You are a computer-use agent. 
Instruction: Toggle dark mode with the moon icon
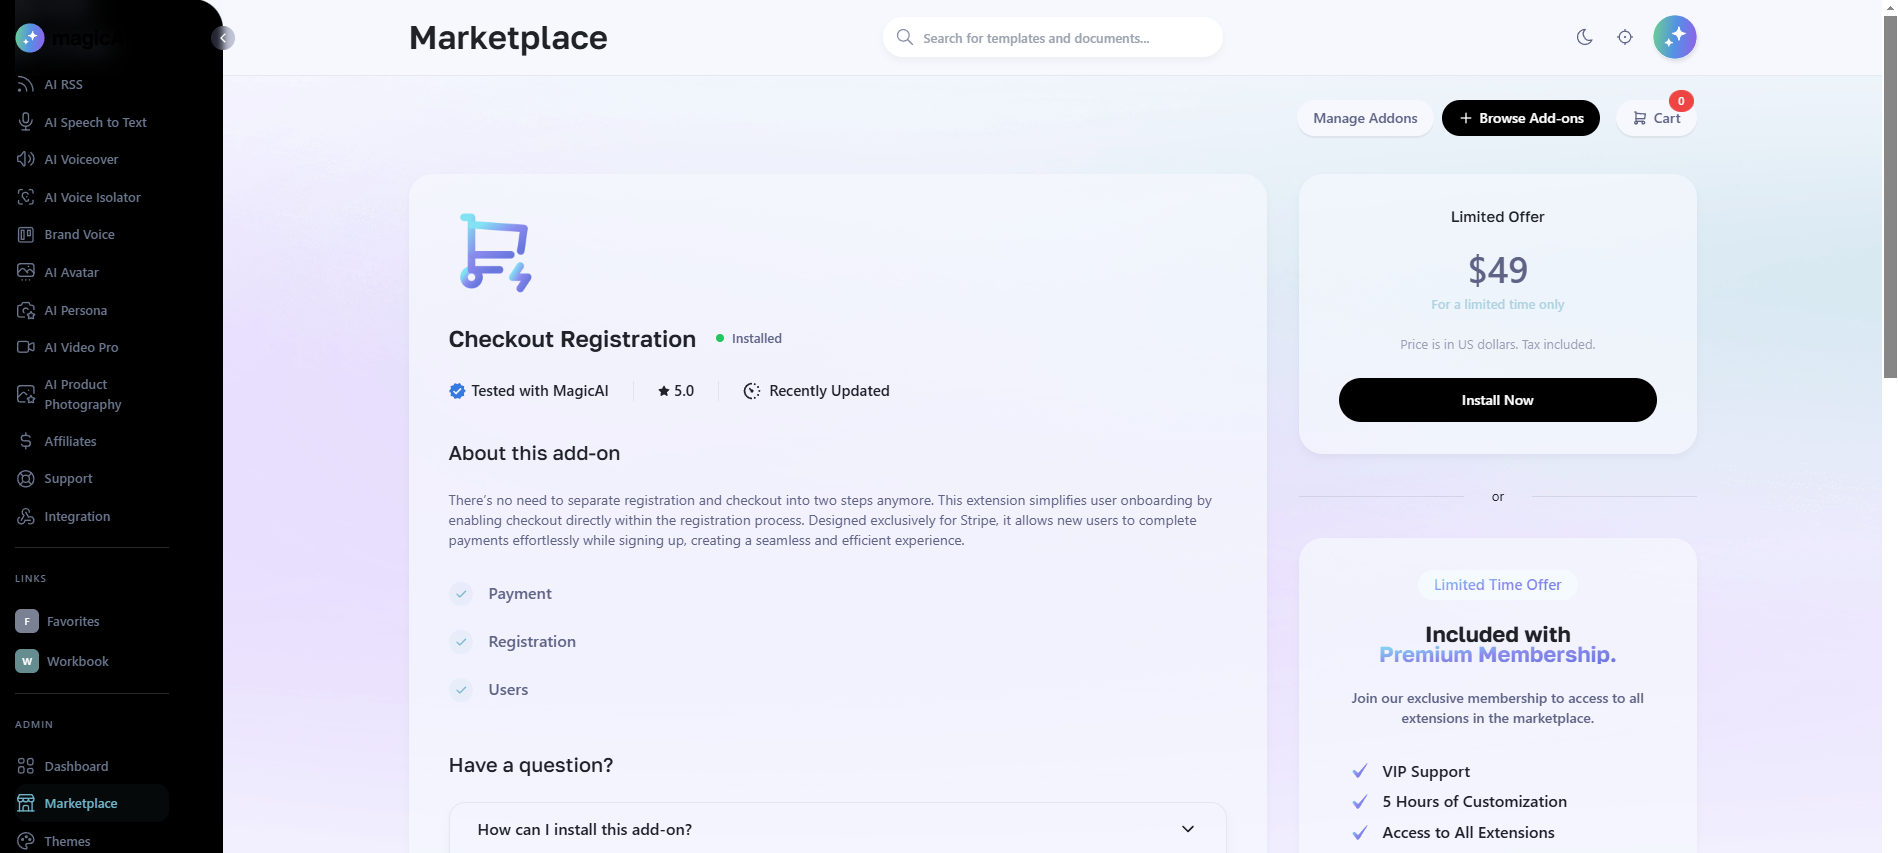coord(1584,37)
